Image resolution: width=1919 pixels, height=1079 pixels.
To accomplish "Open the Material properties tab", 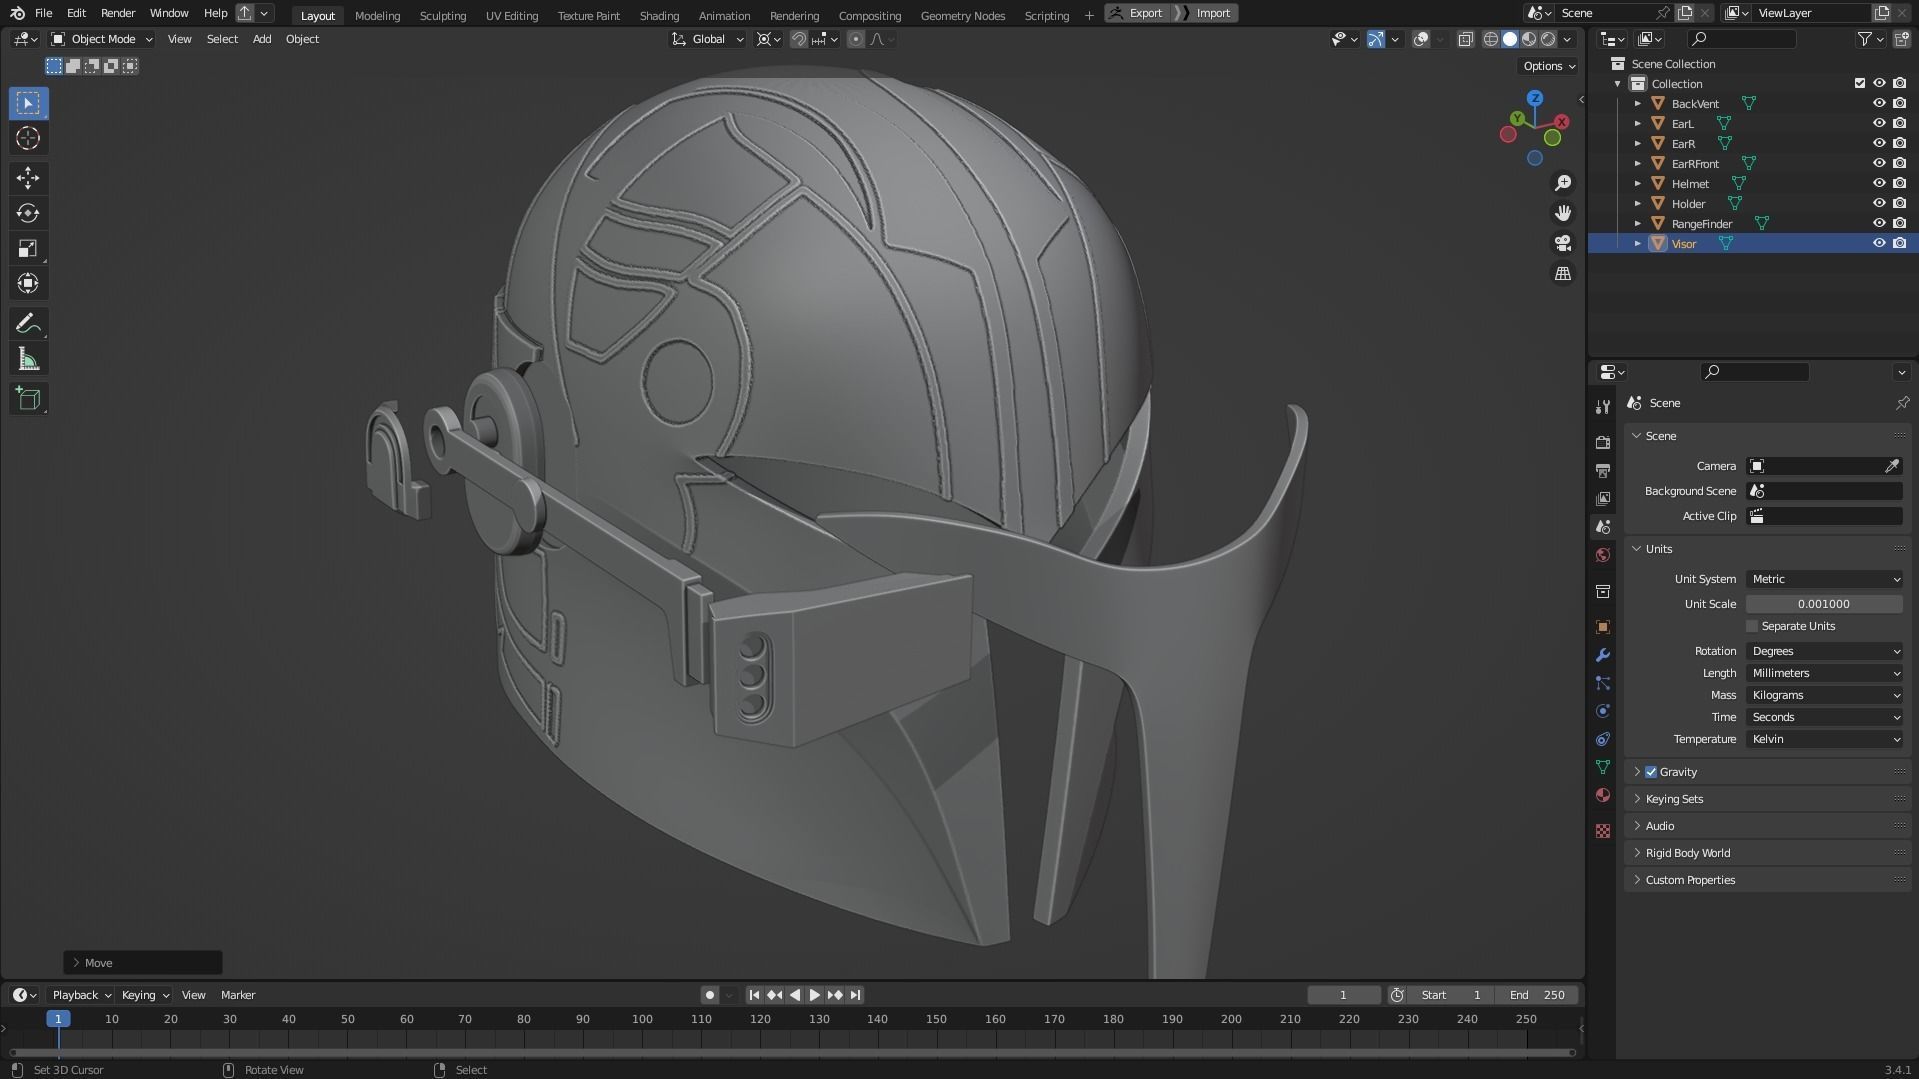I will coord(1603,795).
